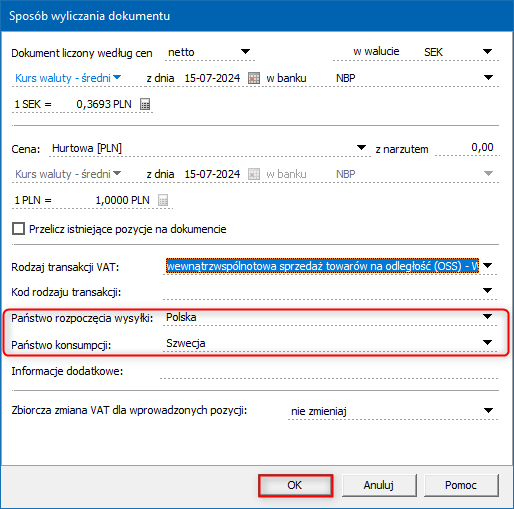Click the greyed calendar icon in Cena row
This screenshot has height=509, width=514.
pos(254,174)
